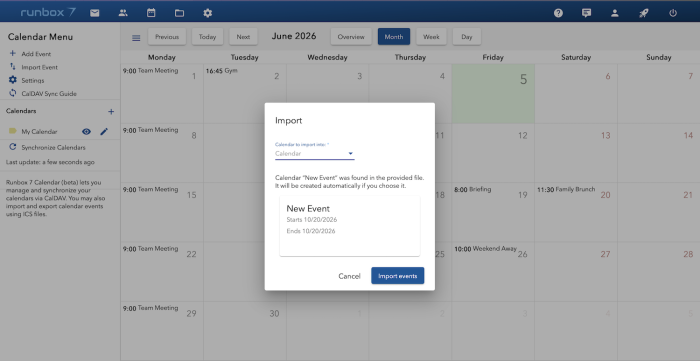Switch to Day view
700x361 pixels.
pos(467,37)
